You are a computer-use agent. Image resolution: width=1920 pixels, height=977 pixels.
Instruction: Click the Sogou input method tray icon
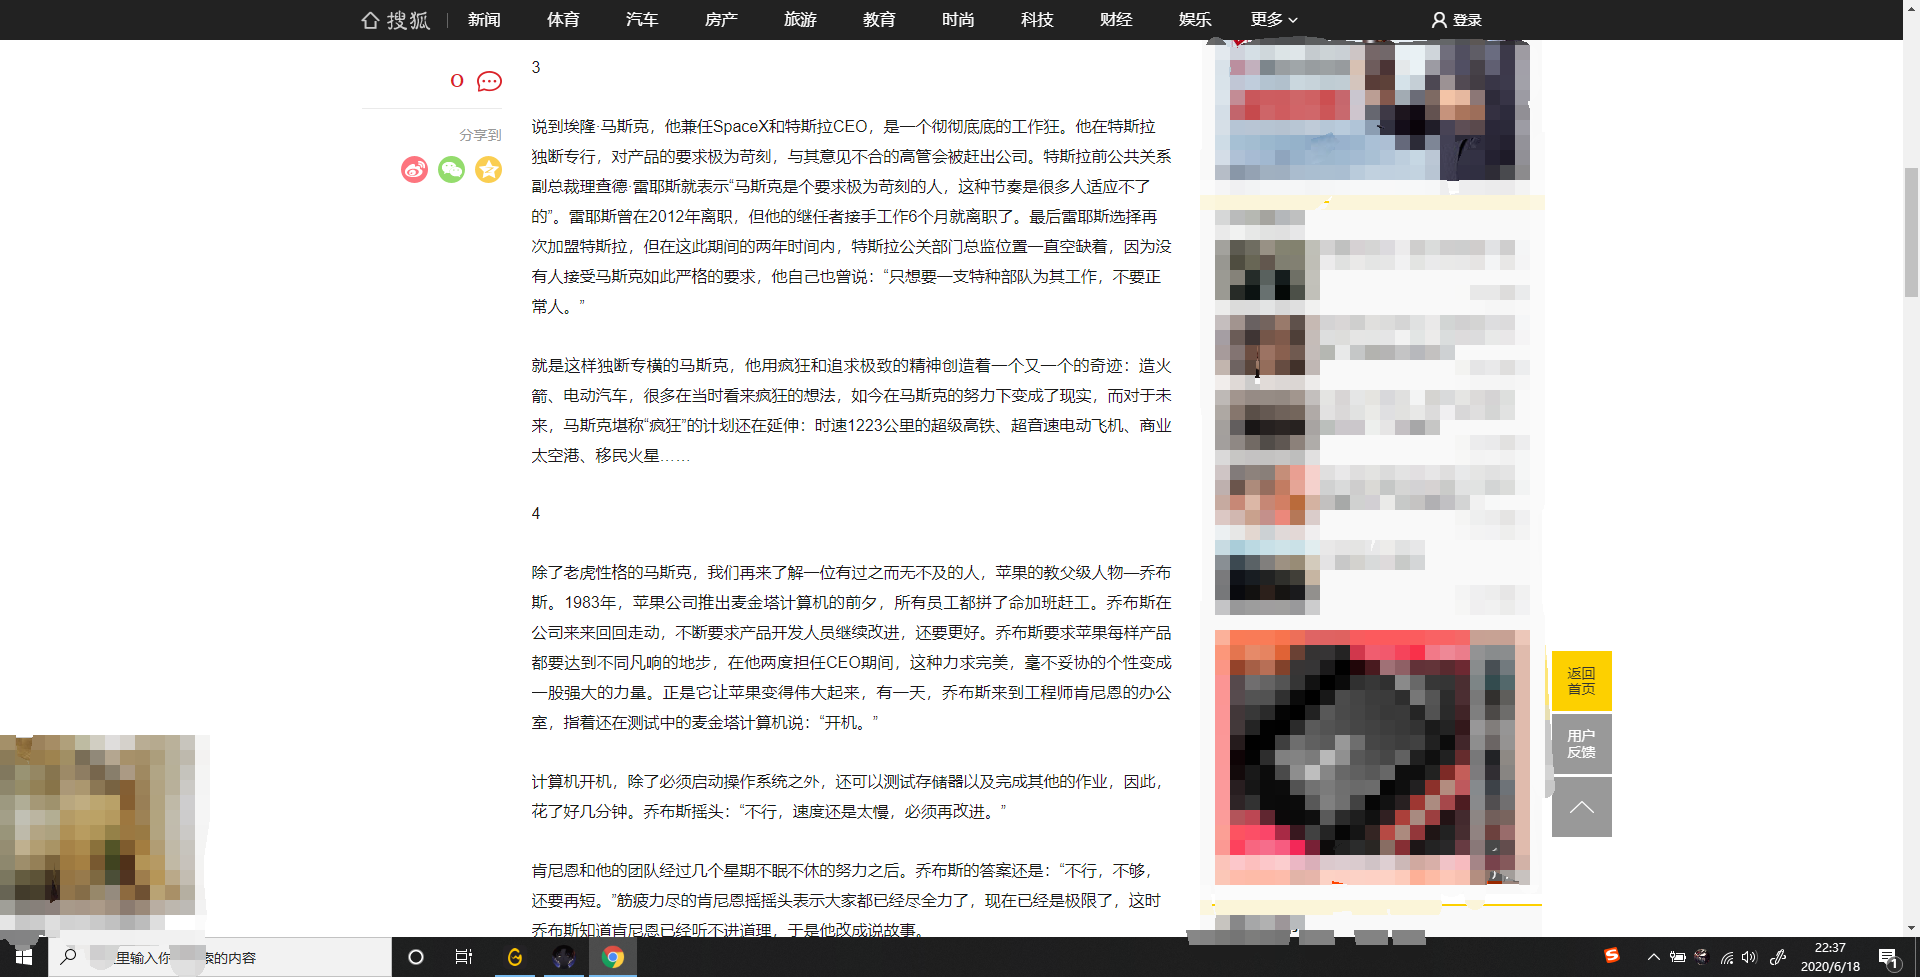pyautogui.click(x=1611, y=956)
